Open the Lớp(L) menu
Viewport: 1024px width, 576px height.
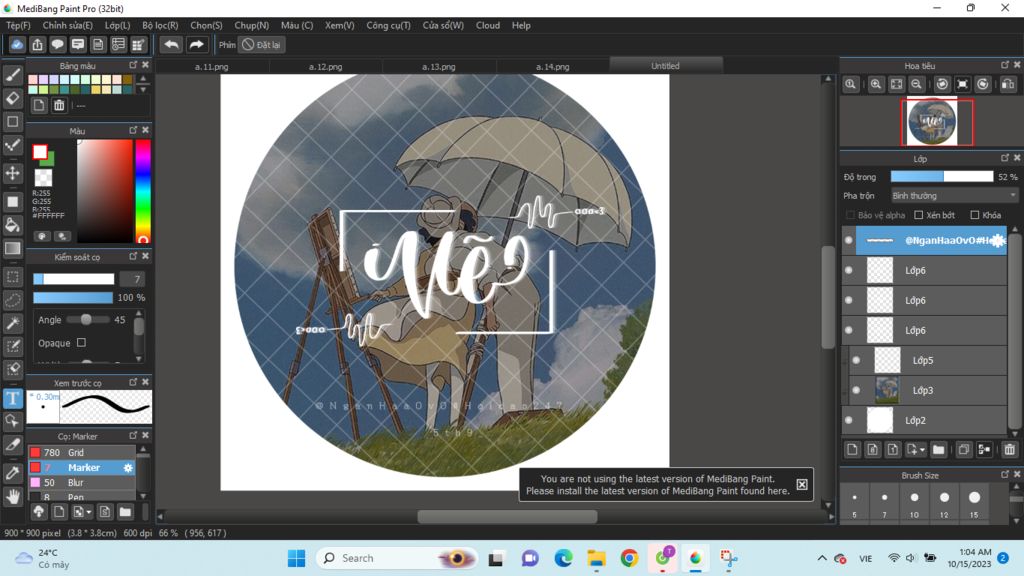(118, 25)
